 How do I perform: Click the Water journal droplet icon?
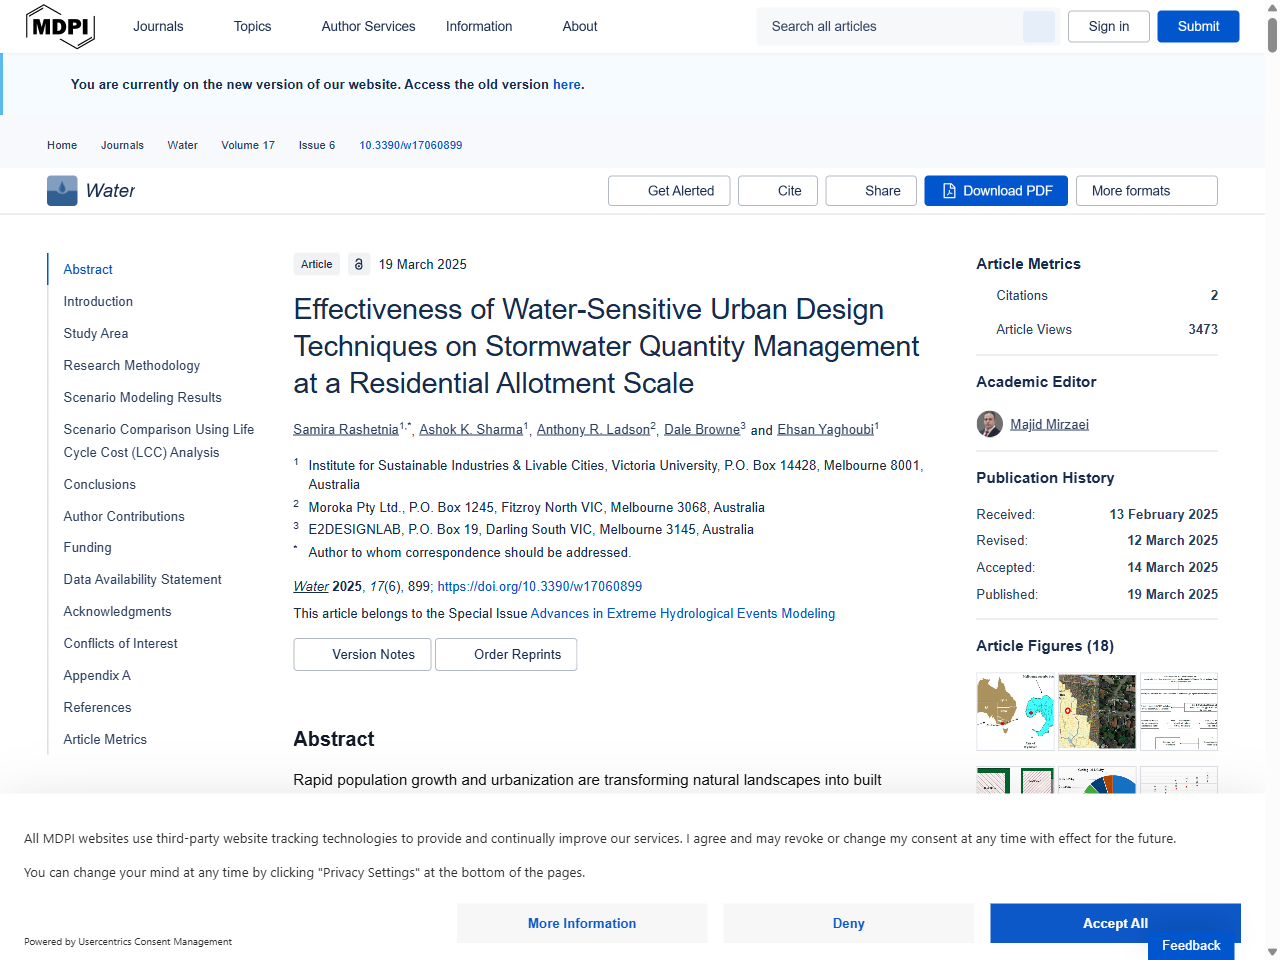[62, 190]
